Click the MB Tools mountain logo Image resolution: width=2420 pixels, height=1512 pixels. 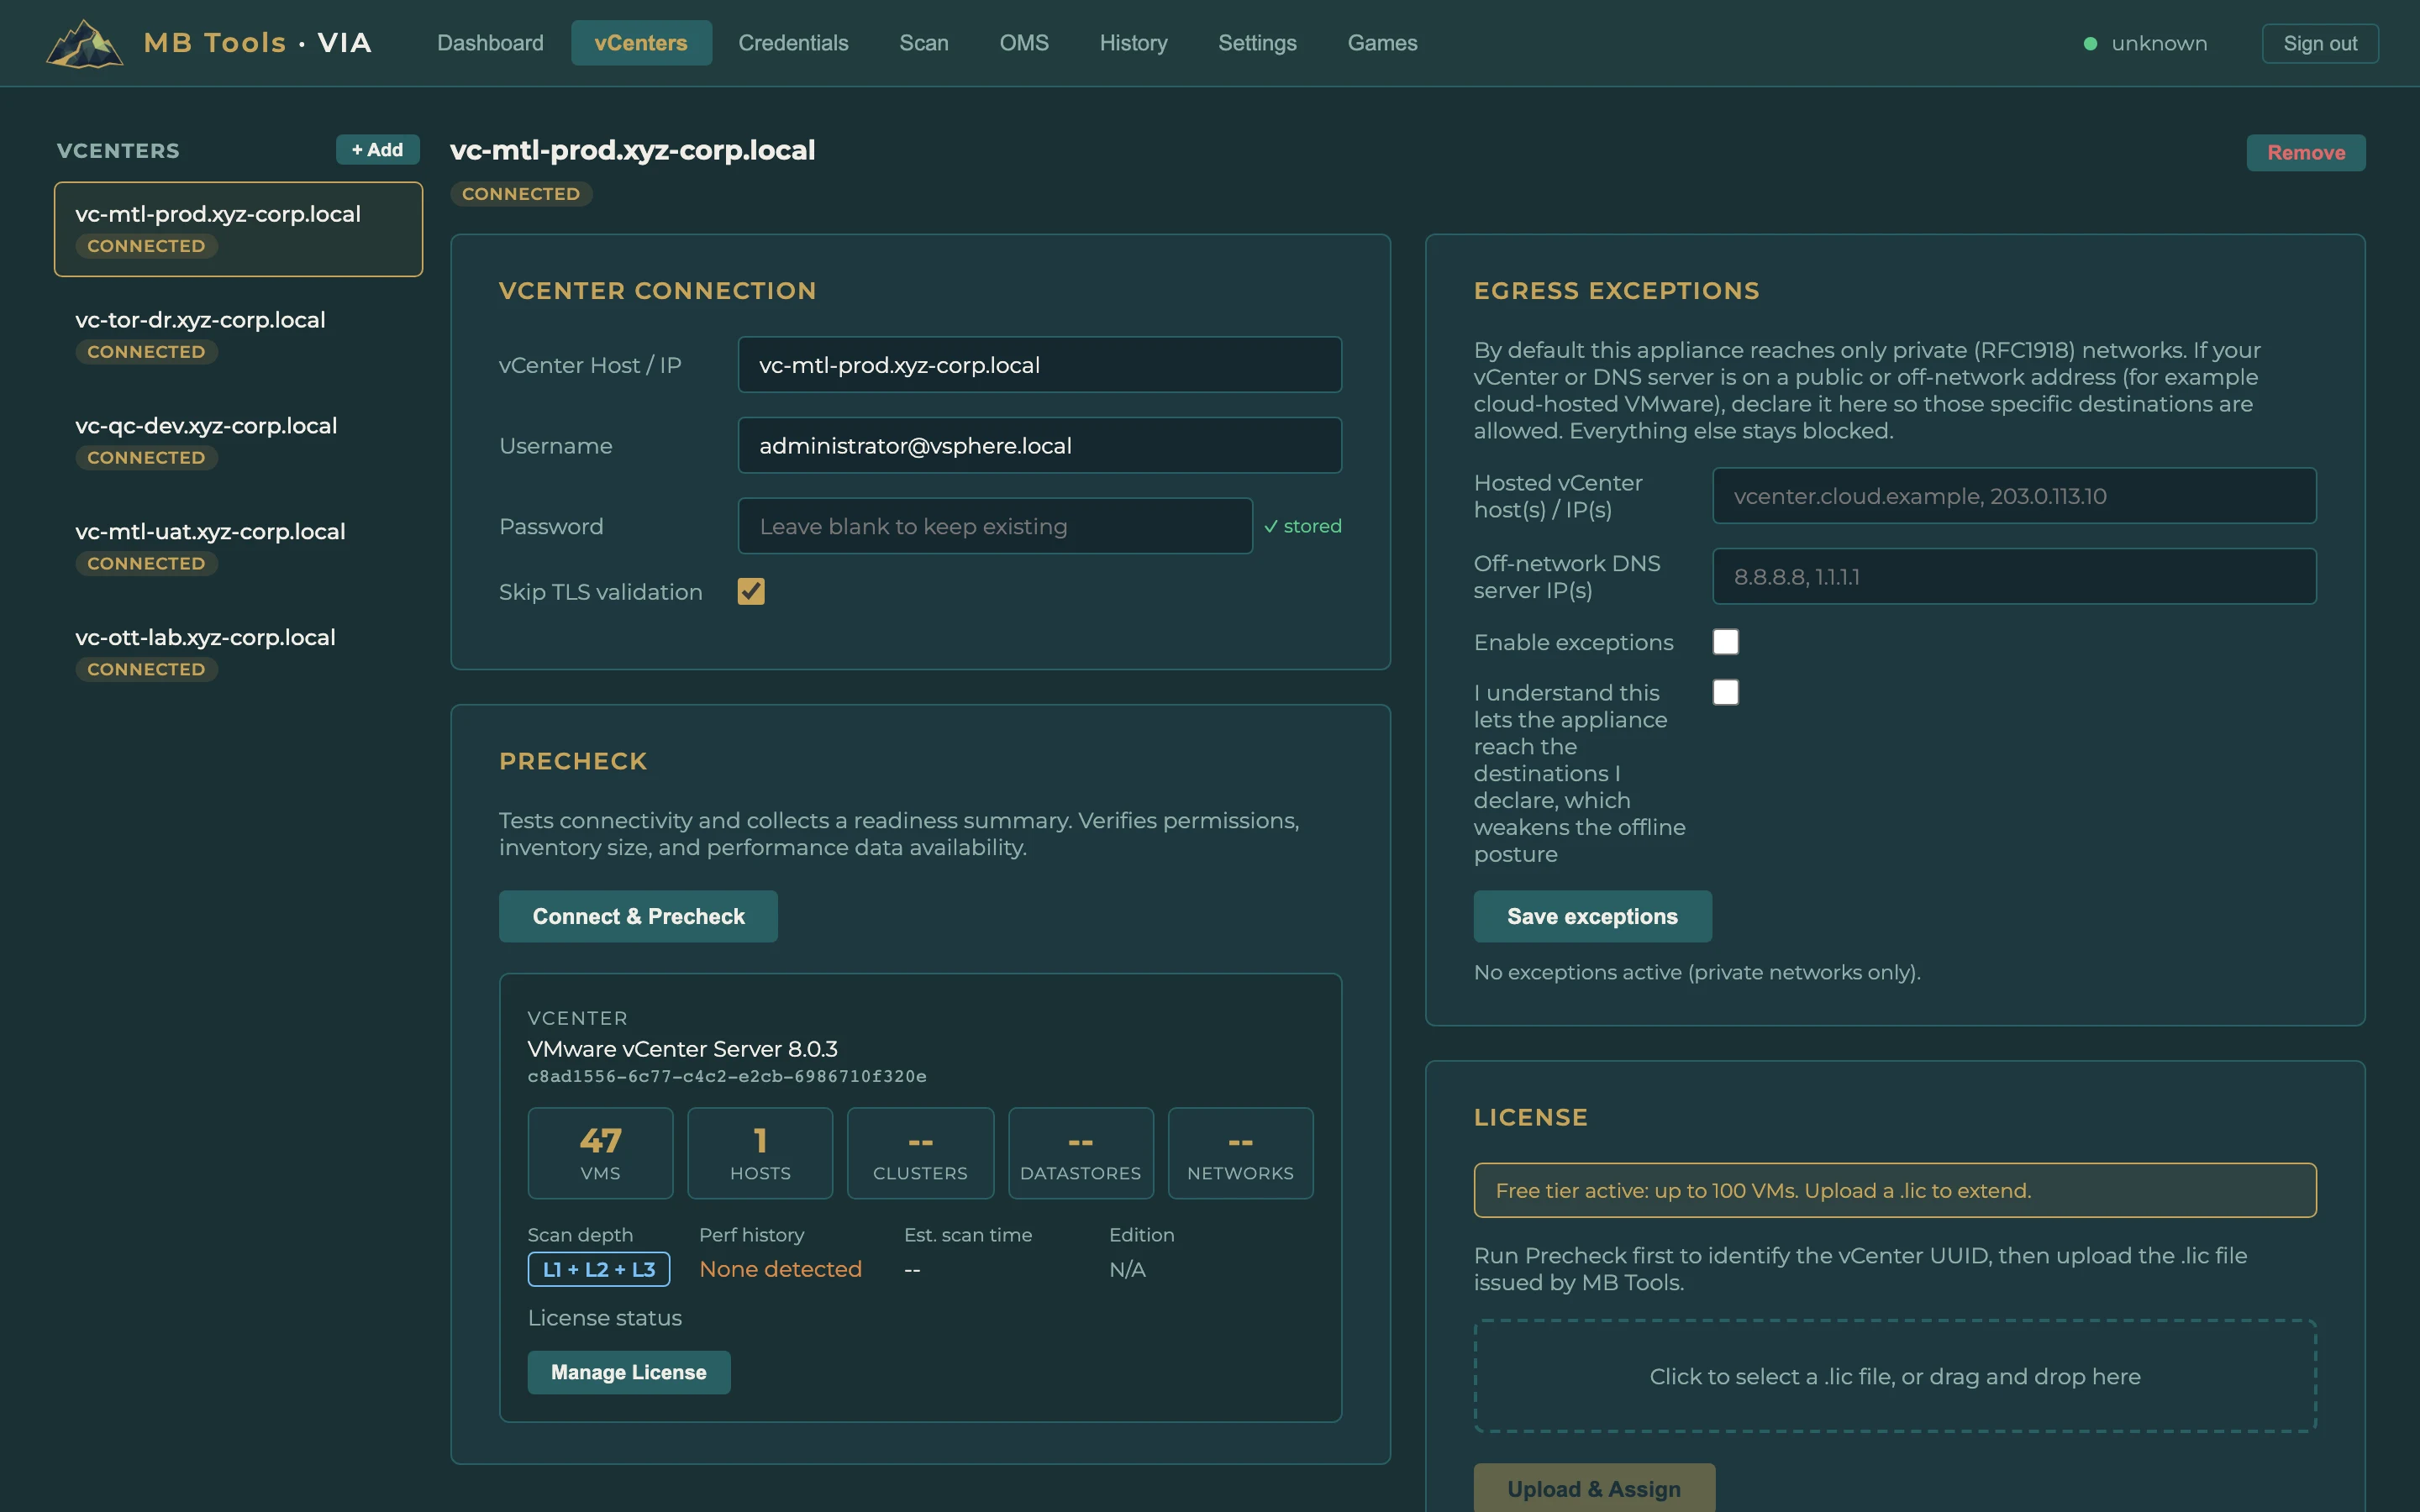point(85,43)
